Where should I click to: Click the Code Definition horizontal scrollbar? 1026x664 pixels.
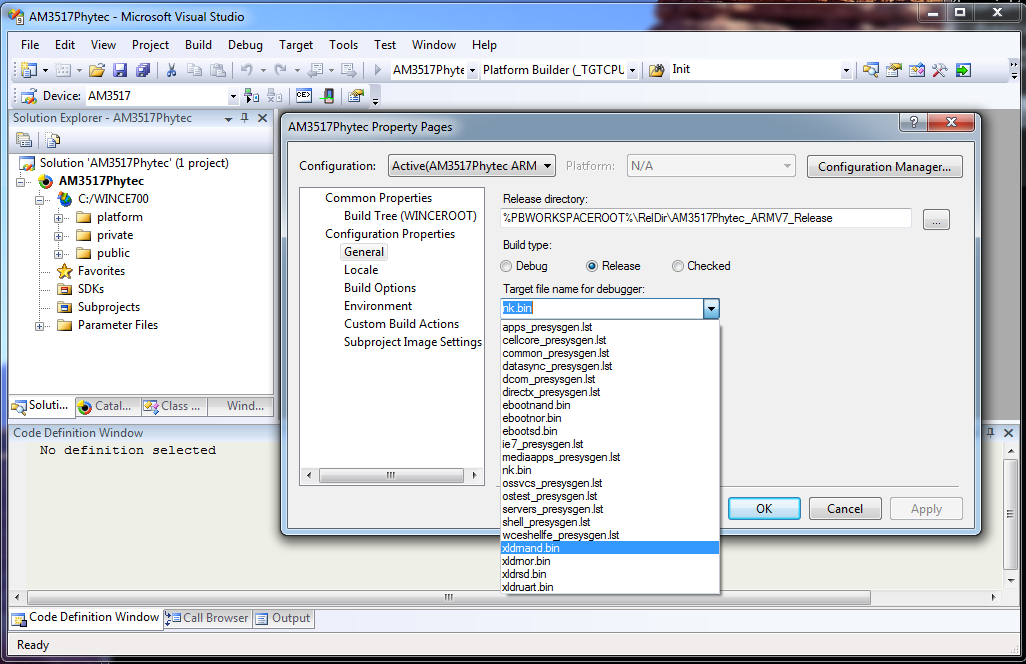coord(449,597)
